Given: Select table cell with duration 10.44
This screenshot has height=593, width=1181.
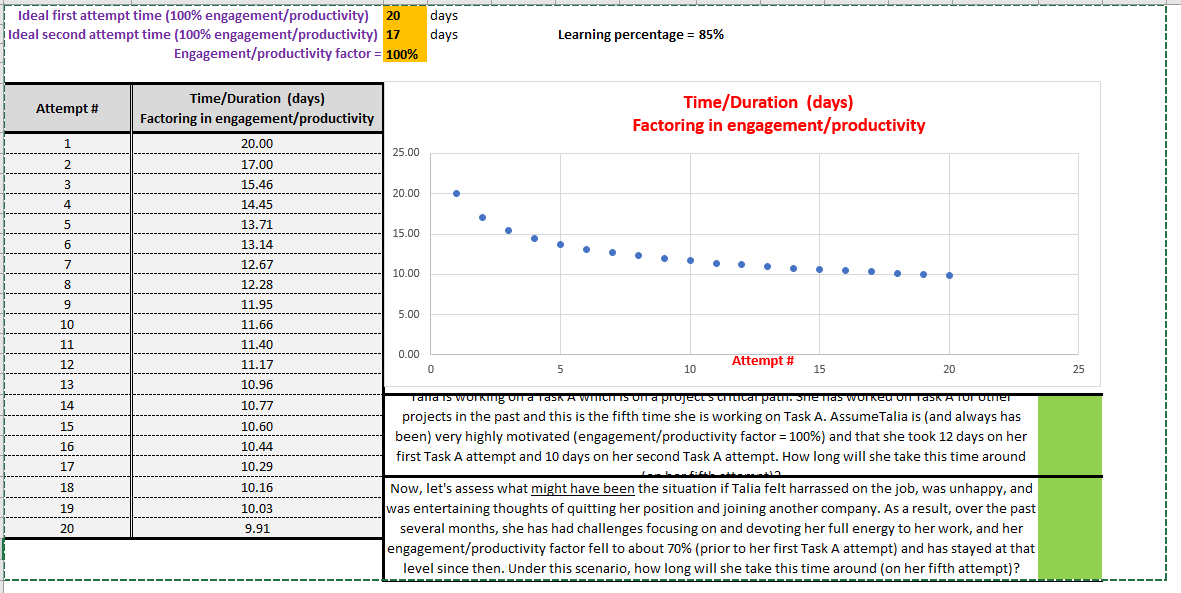Looking at the screenshot, I should pos(257,446).
